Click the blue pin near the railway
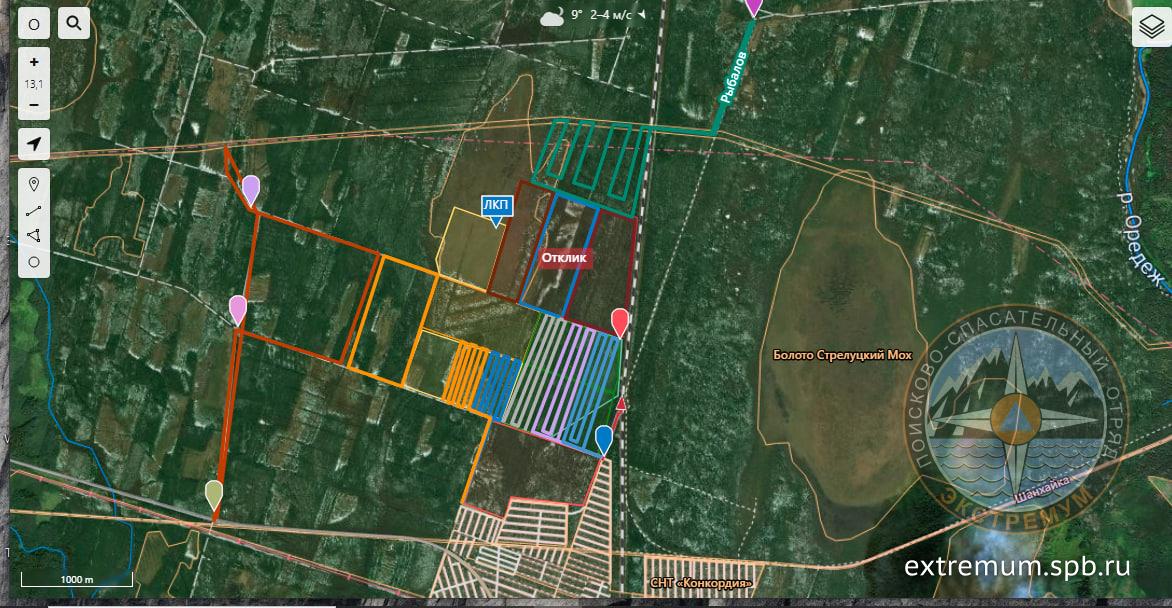This screenshot has height=608, width=1172. 604,440
